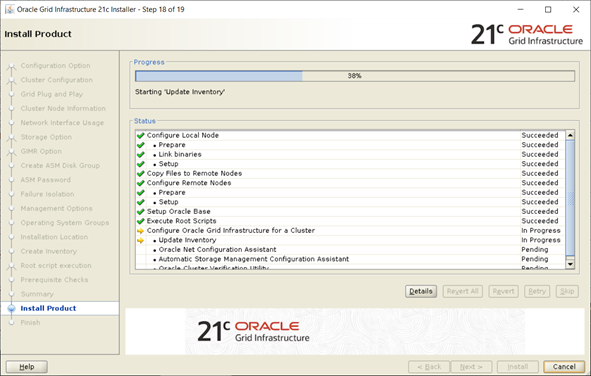Select Network Interface Usage step
The image size is (591, 376).
point(62,123)
